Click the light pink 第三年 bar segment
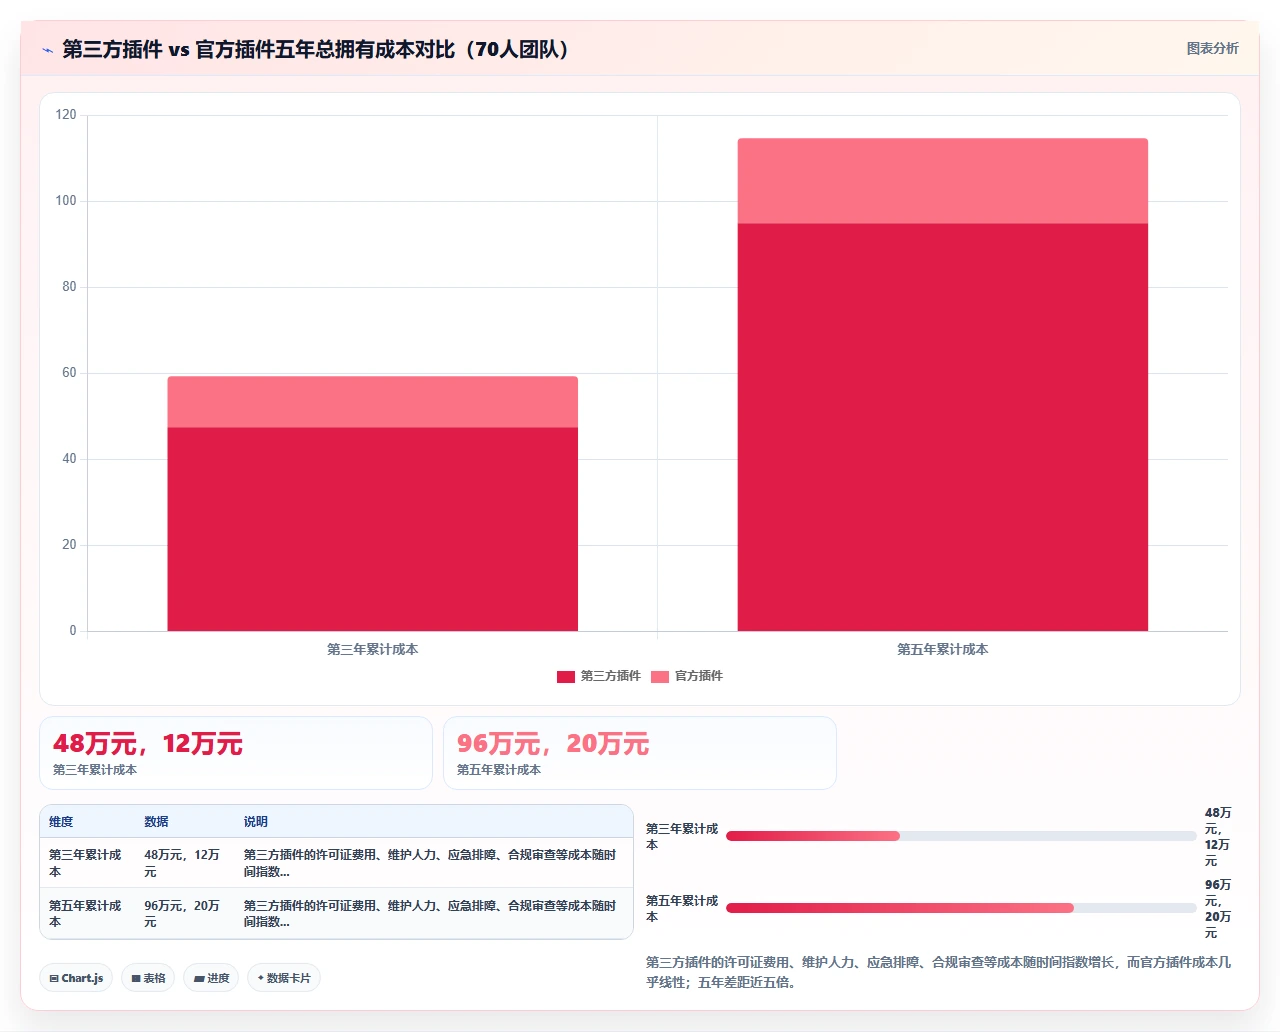The image size is (1280, 1032). pos(372,402)
